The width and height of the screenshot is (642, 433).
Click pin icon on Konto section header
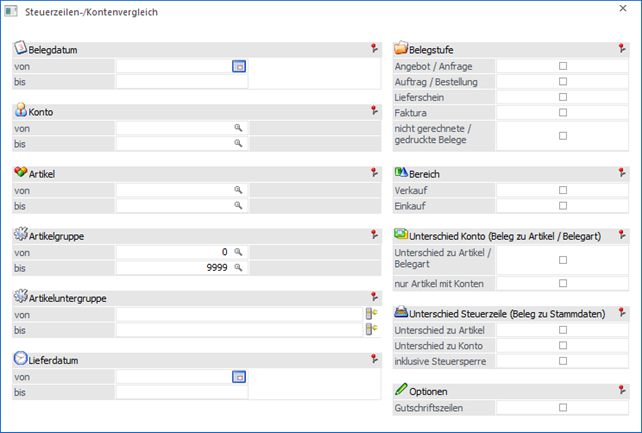click(x=371, y=111)
